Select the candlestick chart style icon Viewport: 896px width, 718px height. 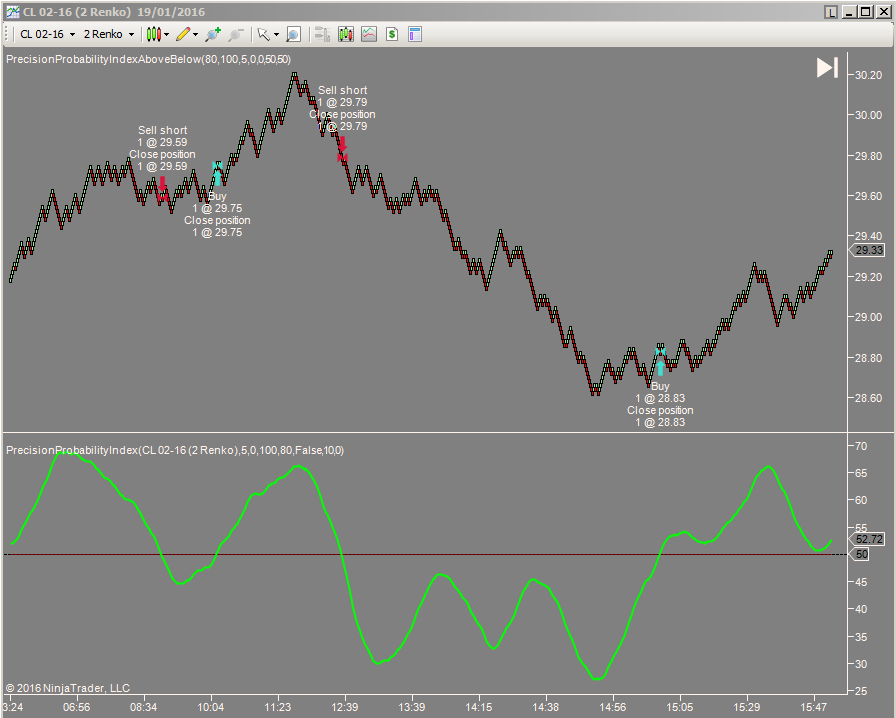pyautogui.click(x=155, y=33)
